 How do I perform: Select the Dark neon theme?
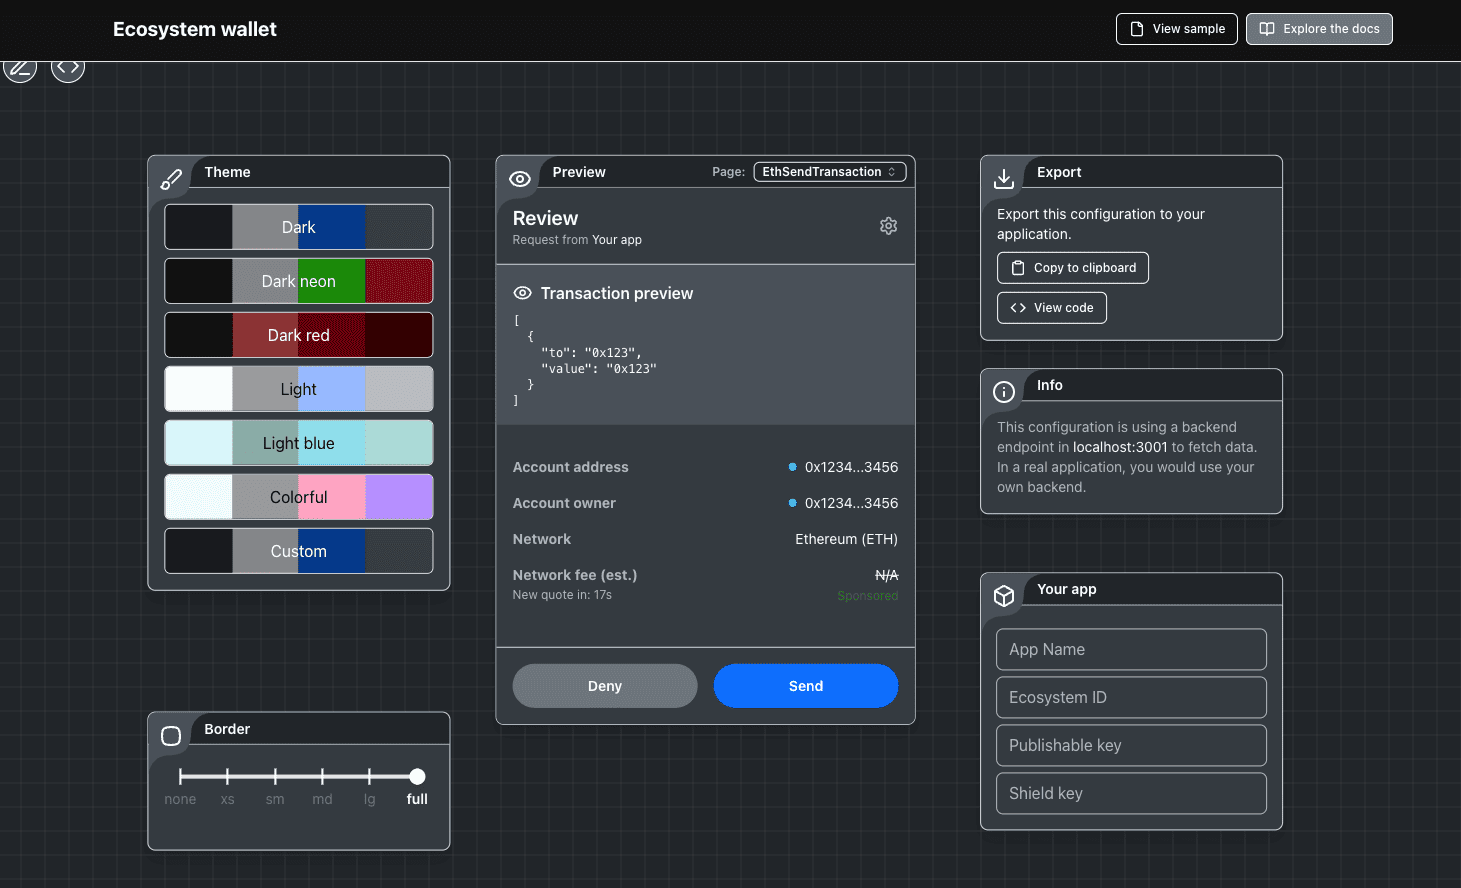point(298,281)
